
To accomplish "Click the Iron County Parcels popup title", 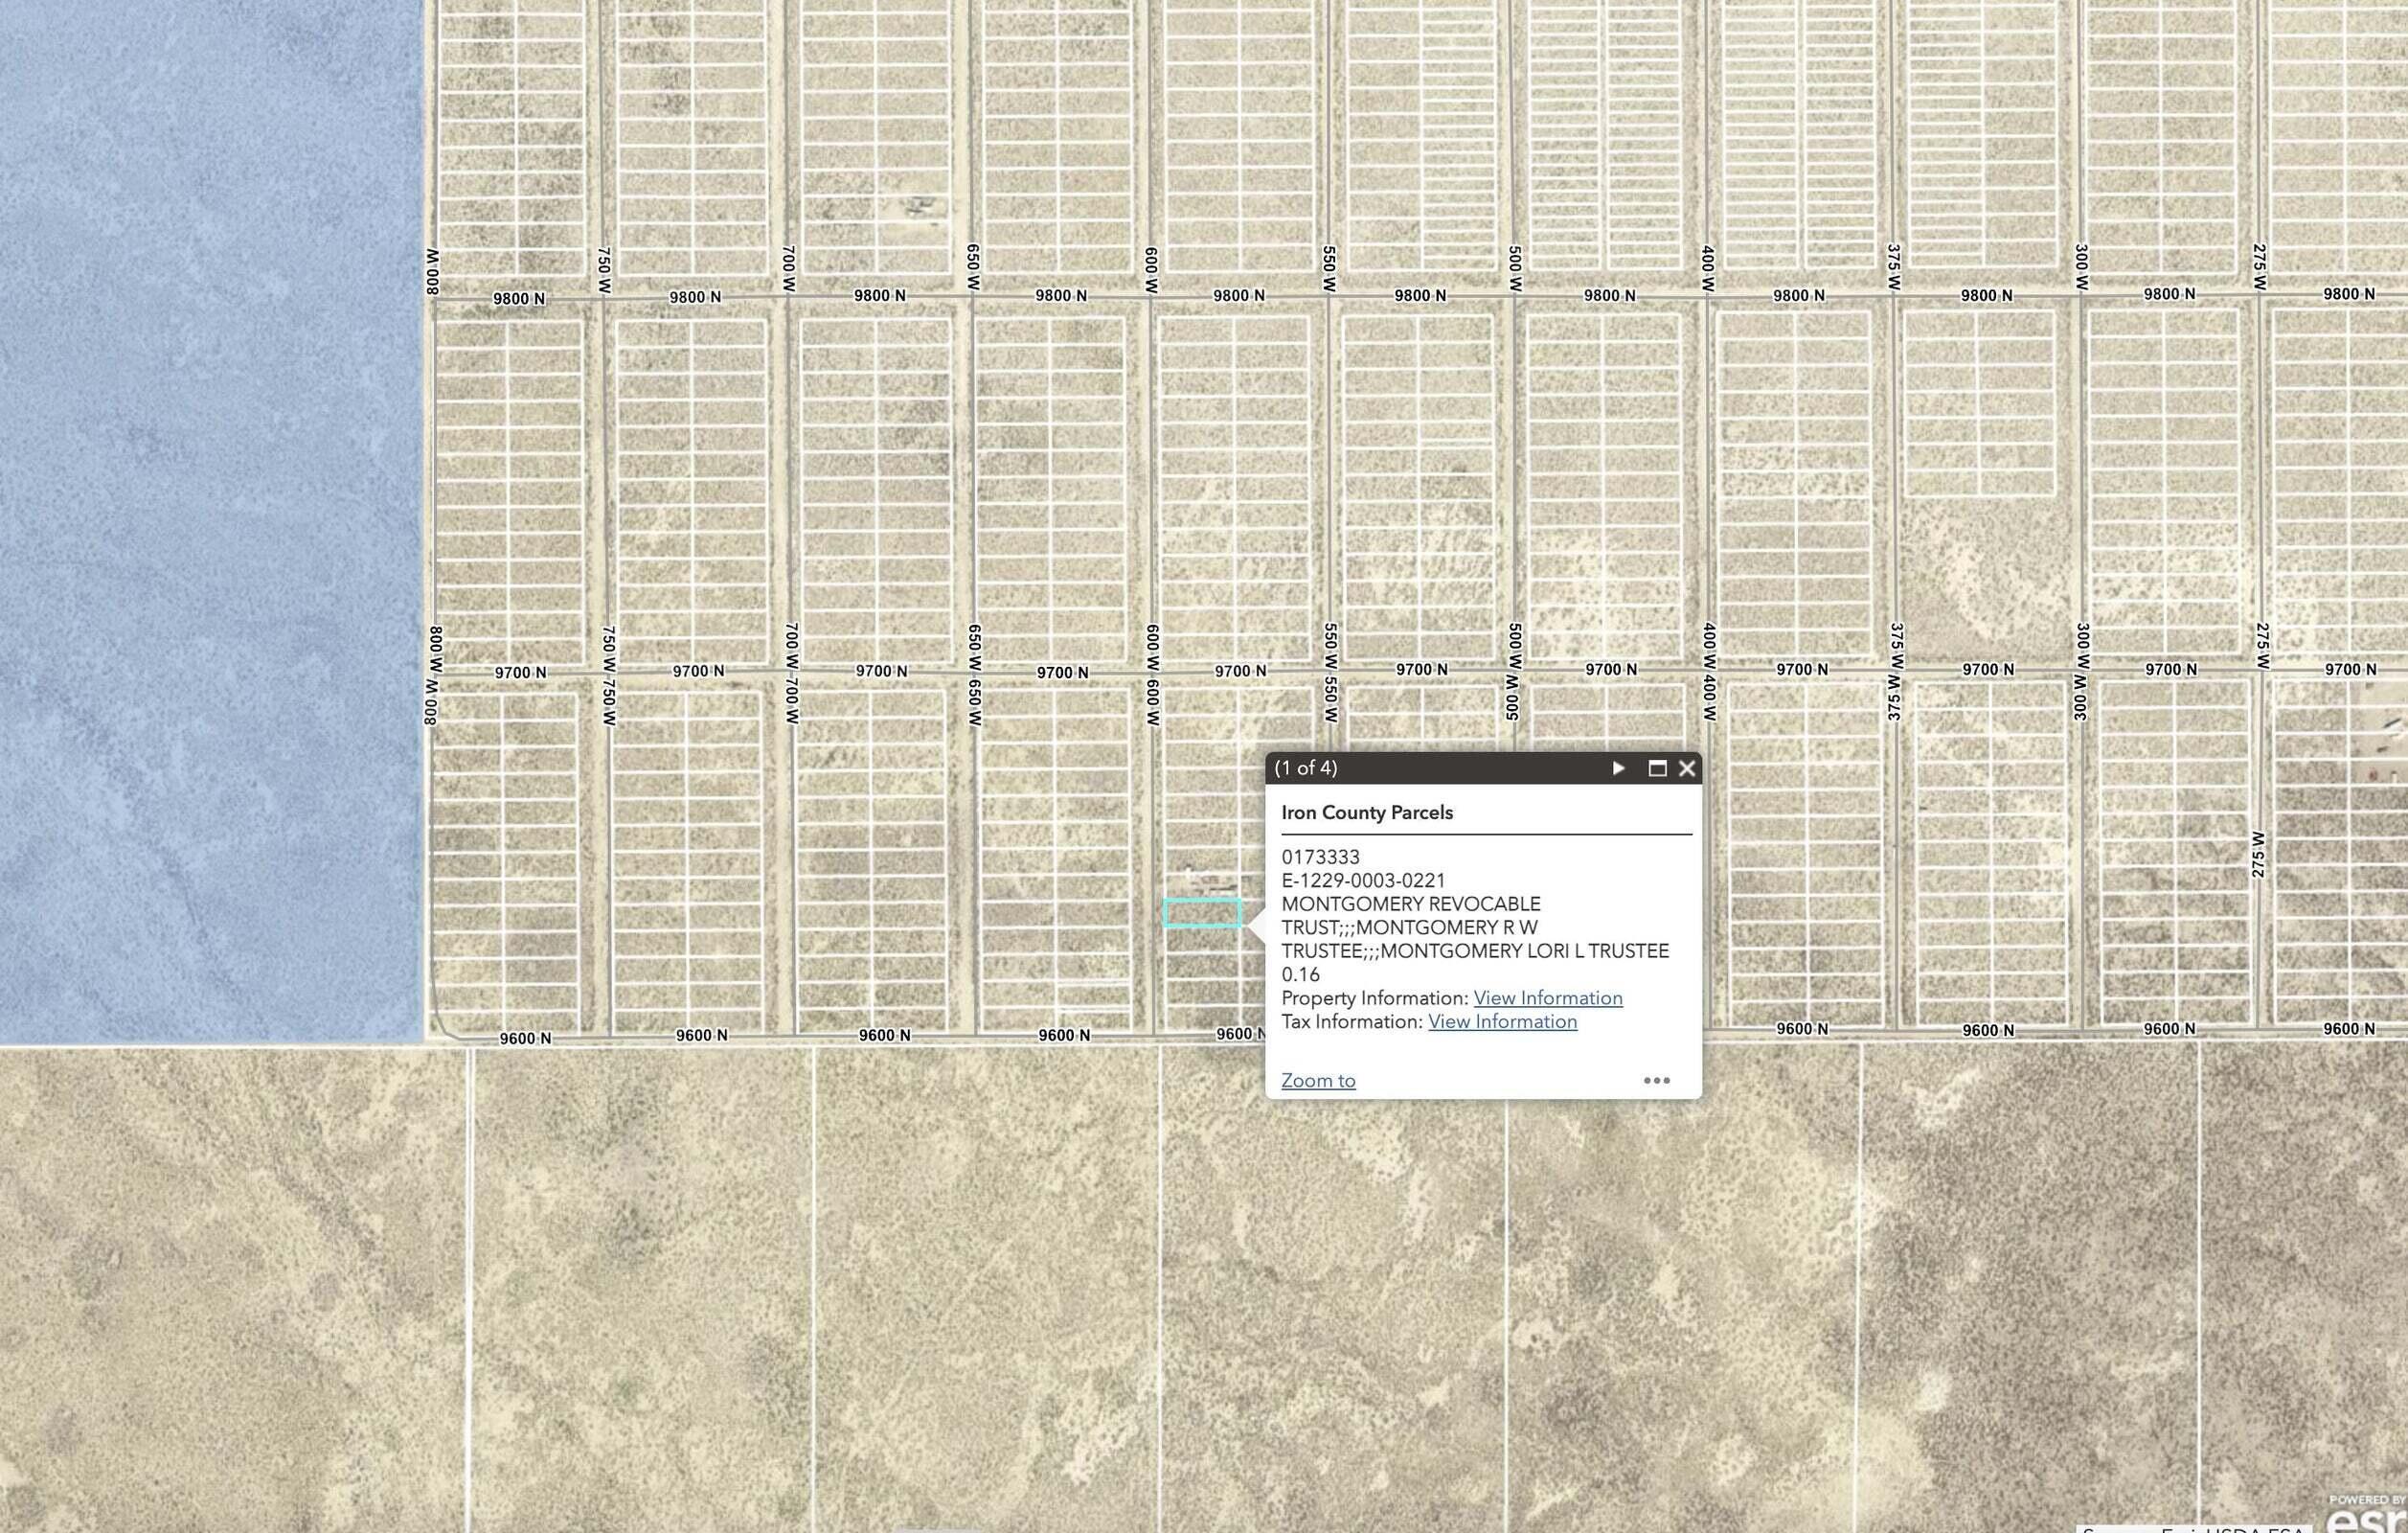I will [x=1366, y=812].
